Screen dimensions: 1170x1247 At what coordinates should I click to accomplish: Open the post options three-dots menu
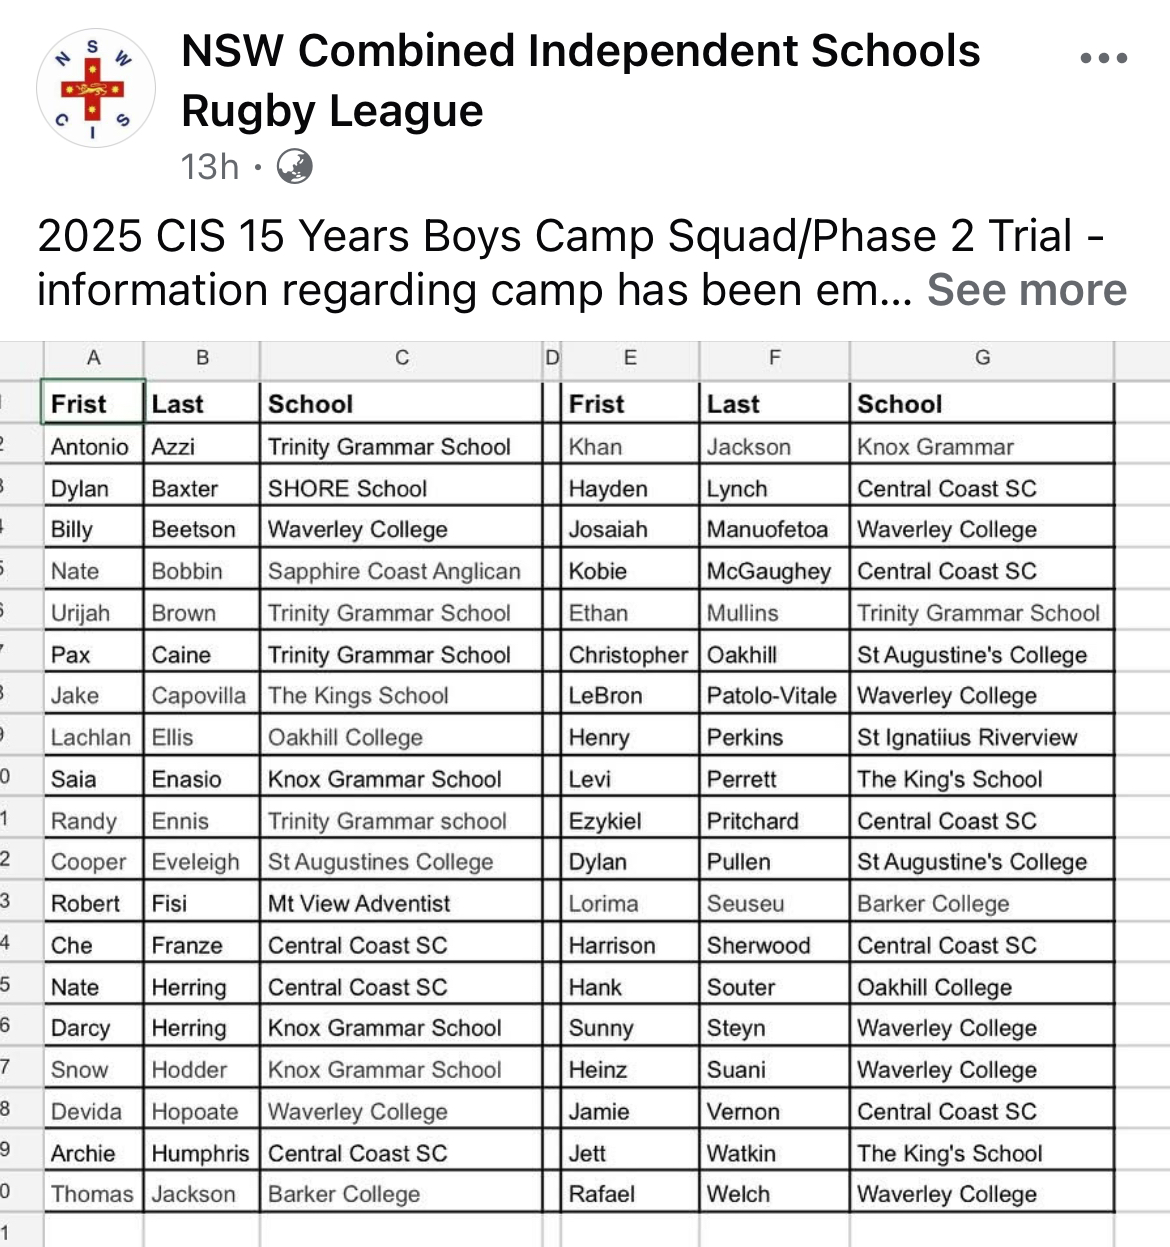(1104, 58)
